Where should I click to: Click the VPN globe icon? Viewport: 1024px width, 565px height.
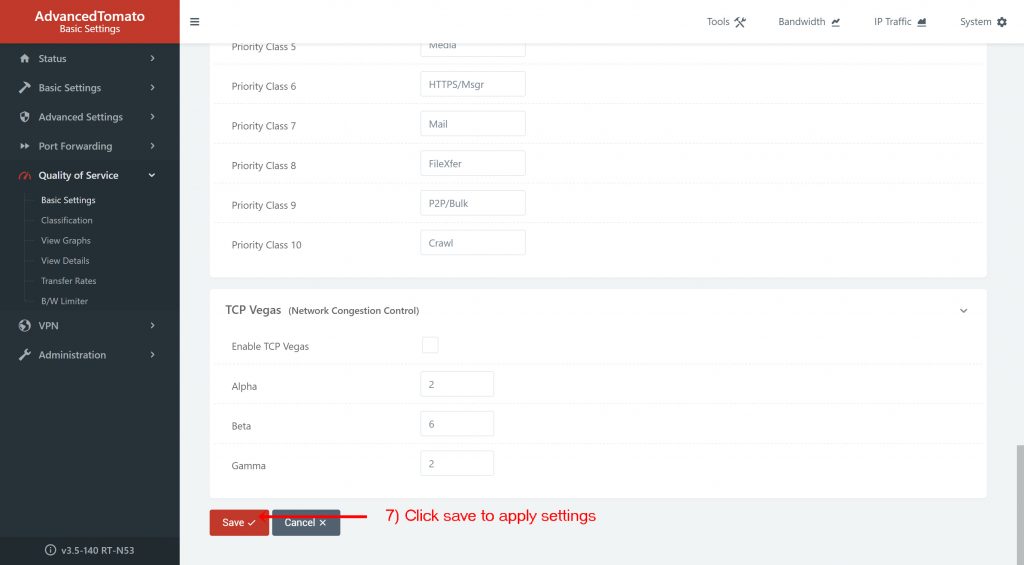25,325
